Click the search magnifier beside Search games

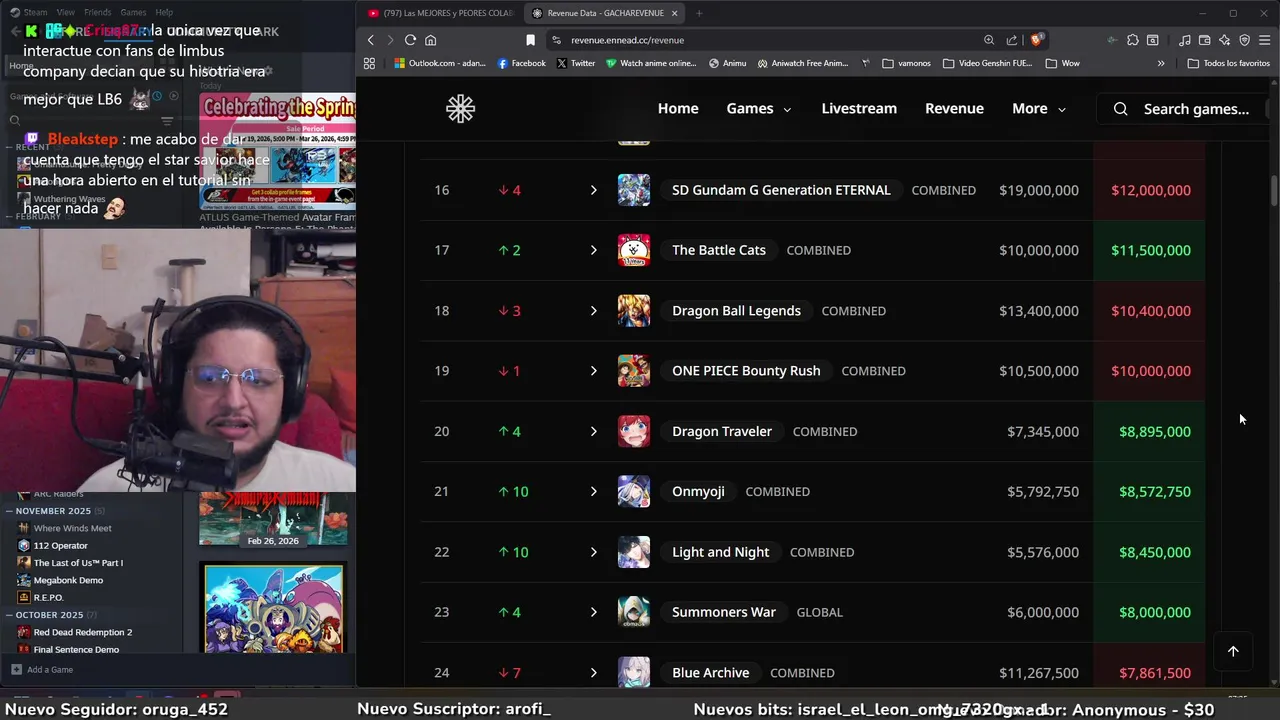(1120, 109)
